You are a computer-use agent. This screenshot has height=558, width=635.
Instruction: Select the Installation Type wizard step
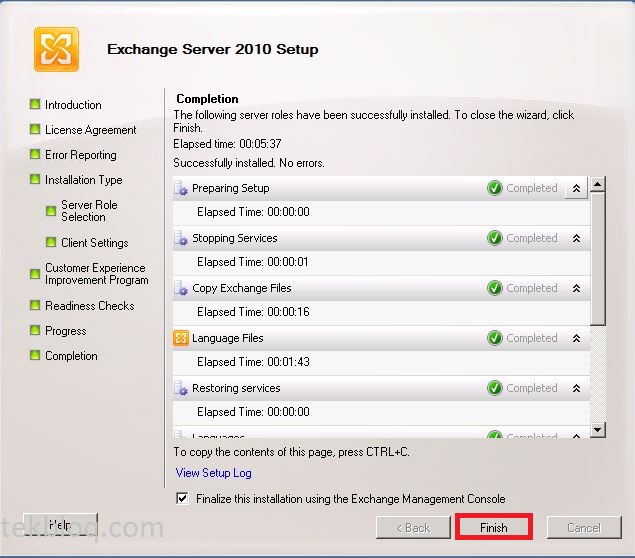pos(83,180)
